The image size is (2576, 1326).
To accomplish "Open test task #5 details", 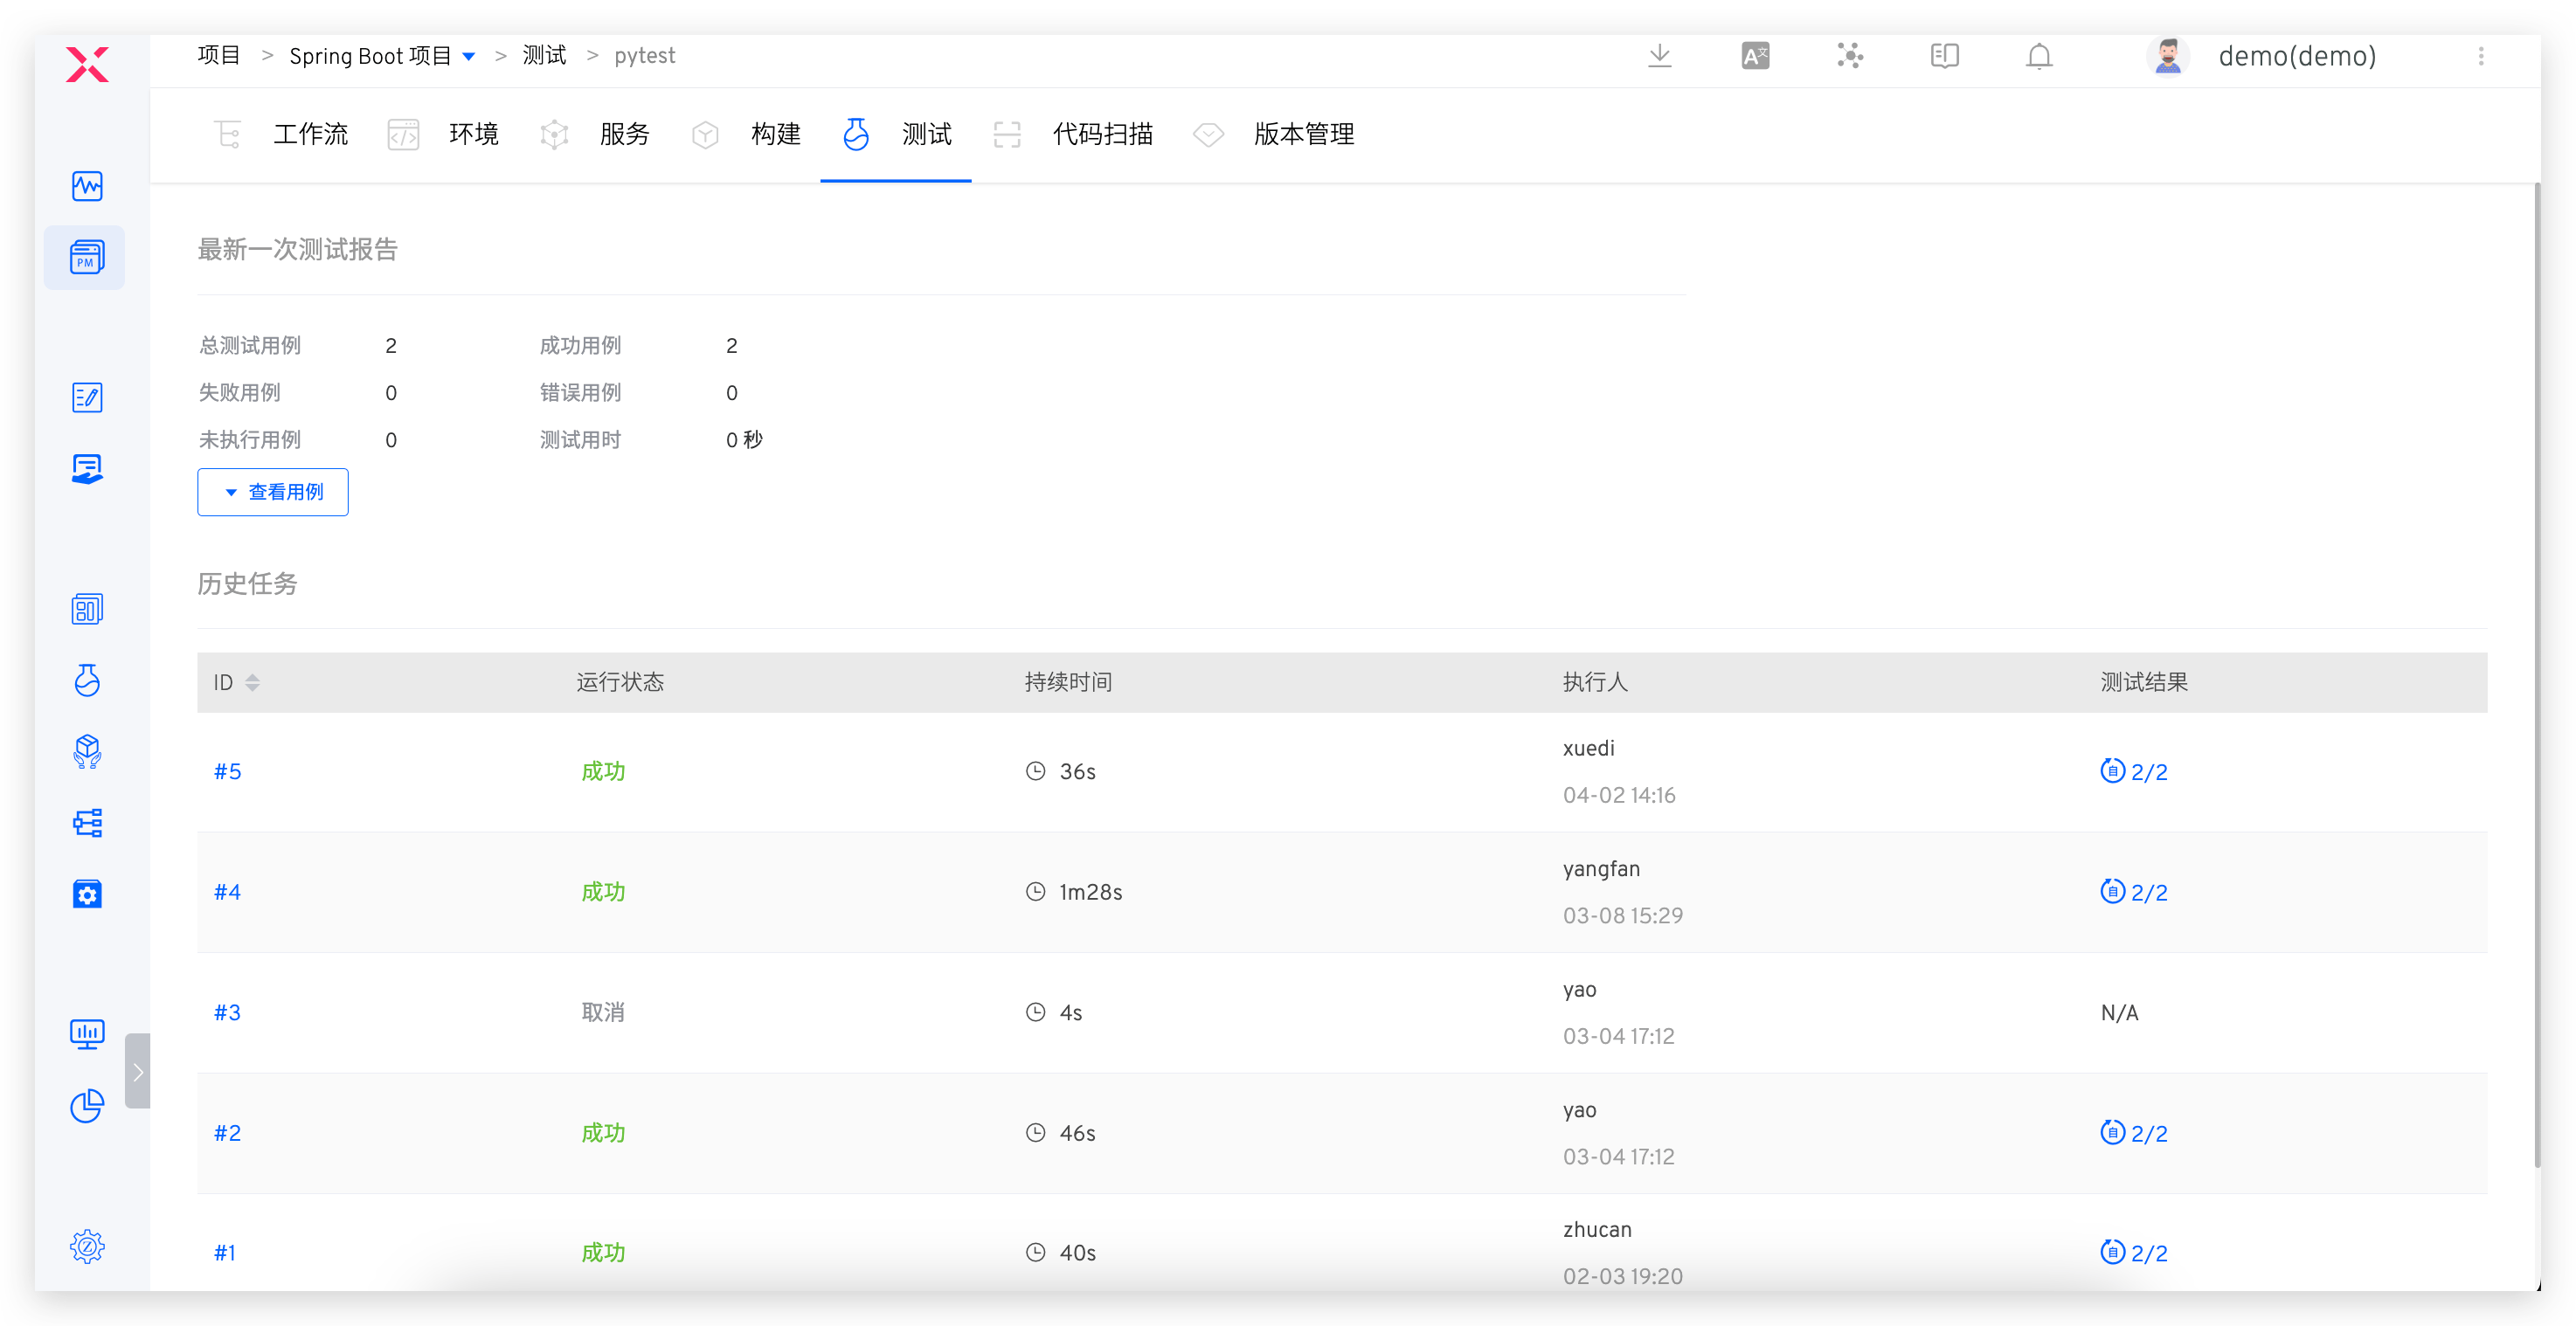I will click(x=227, y=771).
